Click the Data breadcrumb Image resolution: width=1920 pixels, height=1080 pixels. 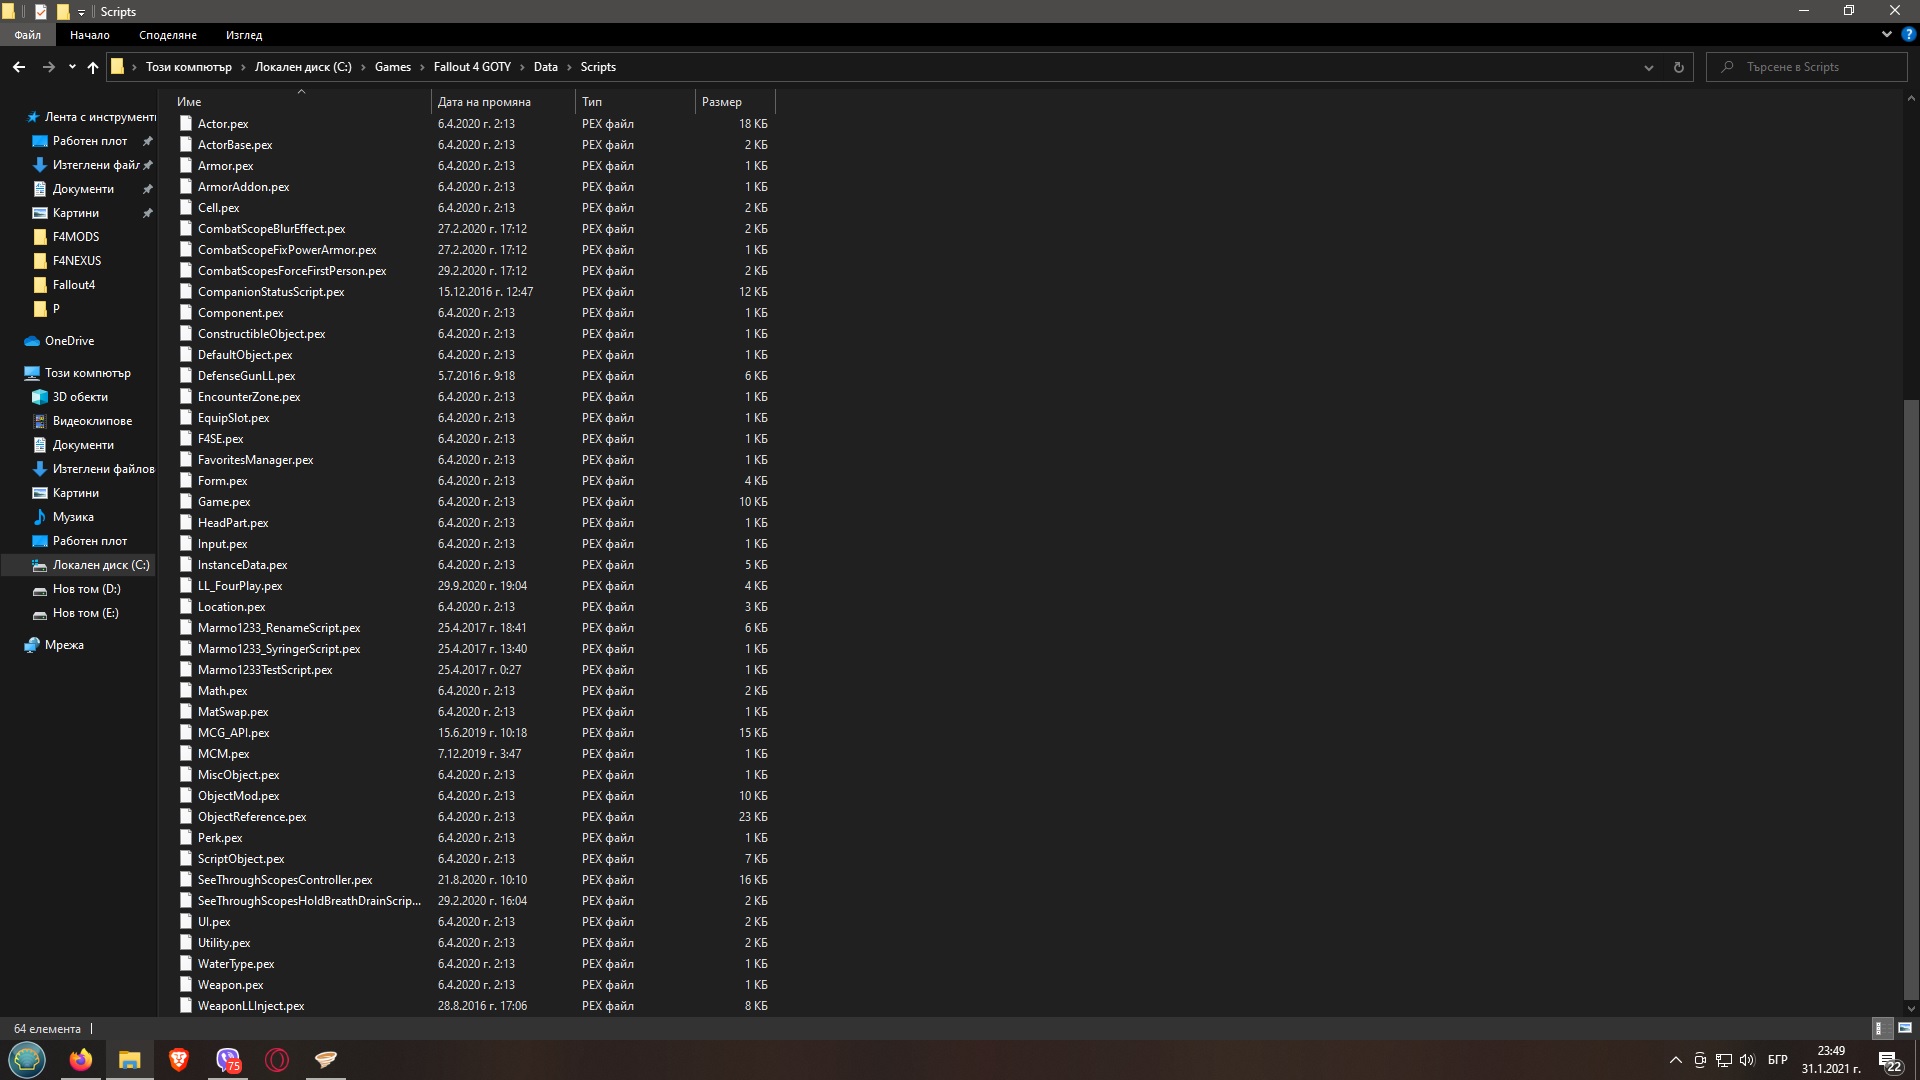[546, 67]
